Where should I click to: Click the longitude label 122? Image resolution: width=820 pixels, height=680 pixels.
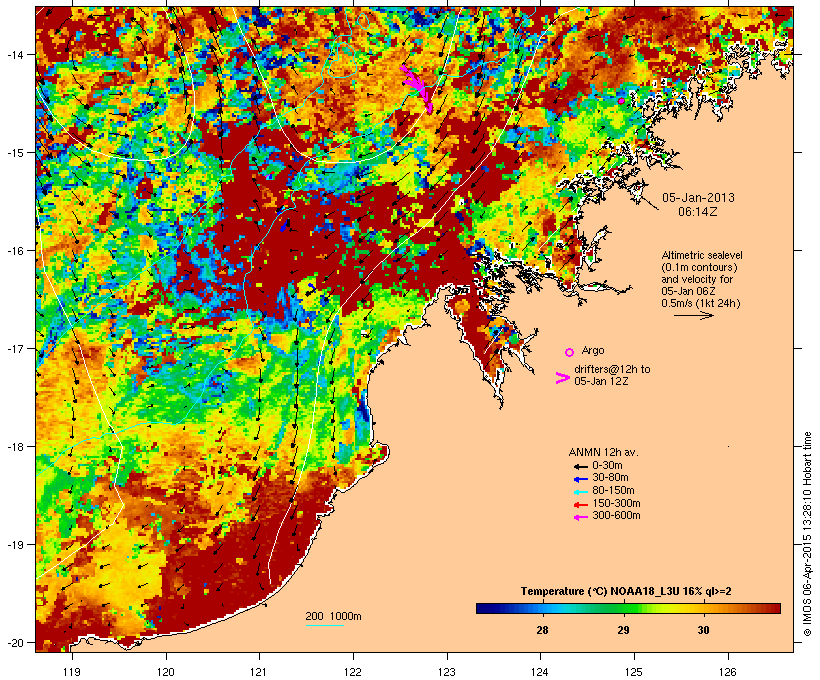(x=353, y=672)
